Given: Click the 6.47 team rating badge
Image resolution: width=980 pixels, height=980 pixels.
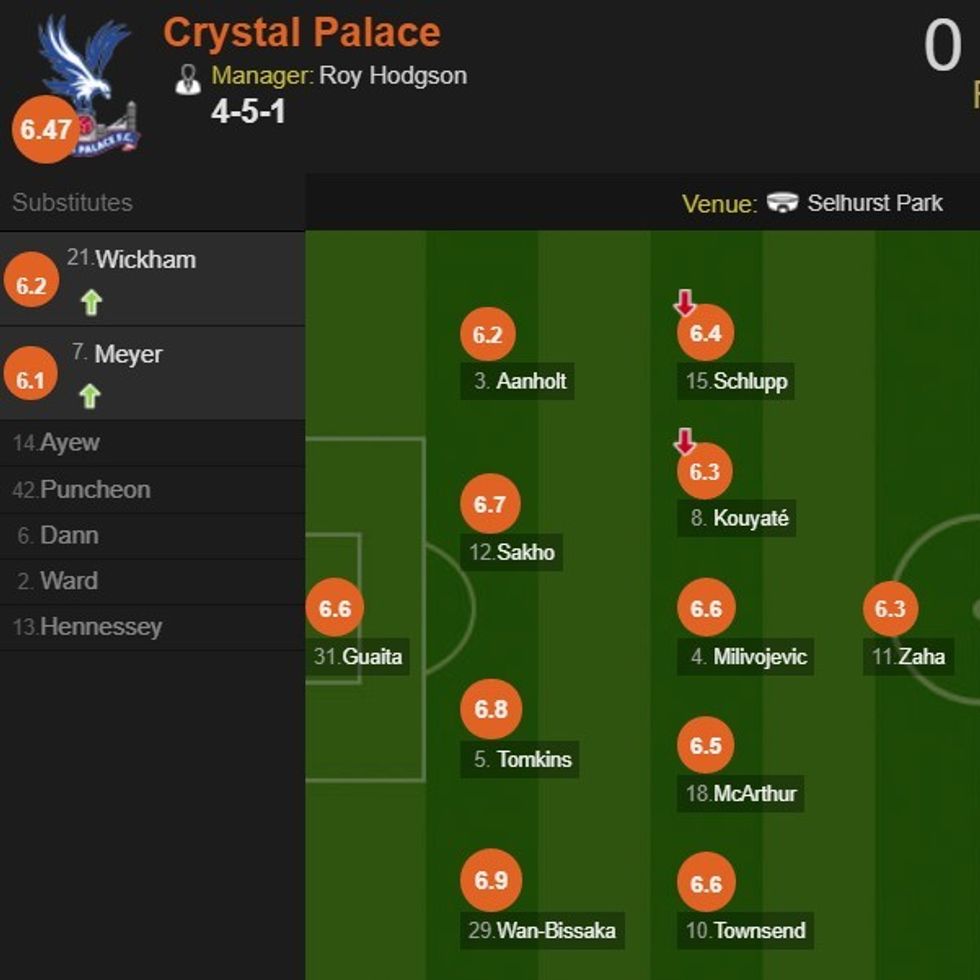Looking at the screenshot, I should [45, 130].
